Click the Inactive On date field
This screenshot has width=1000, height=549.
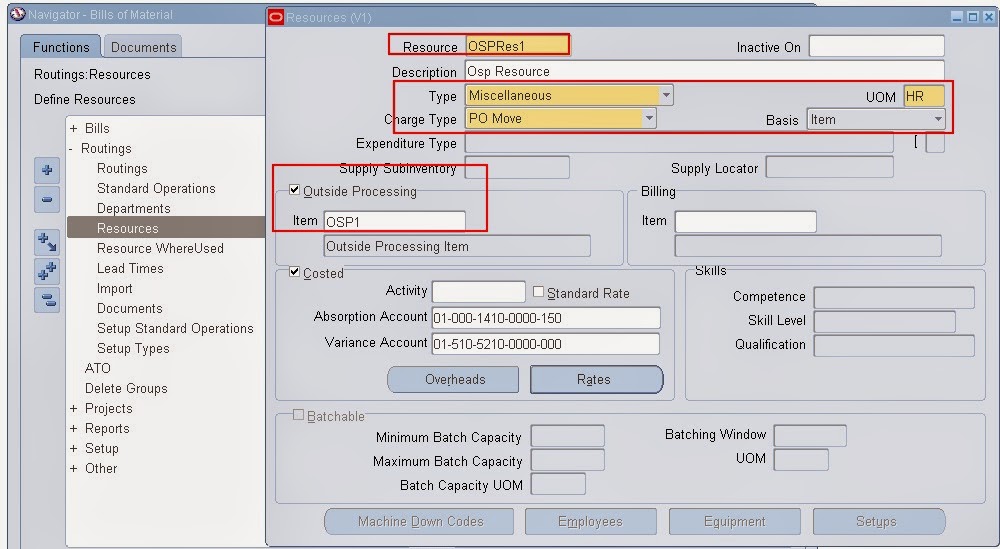point(876,47)
